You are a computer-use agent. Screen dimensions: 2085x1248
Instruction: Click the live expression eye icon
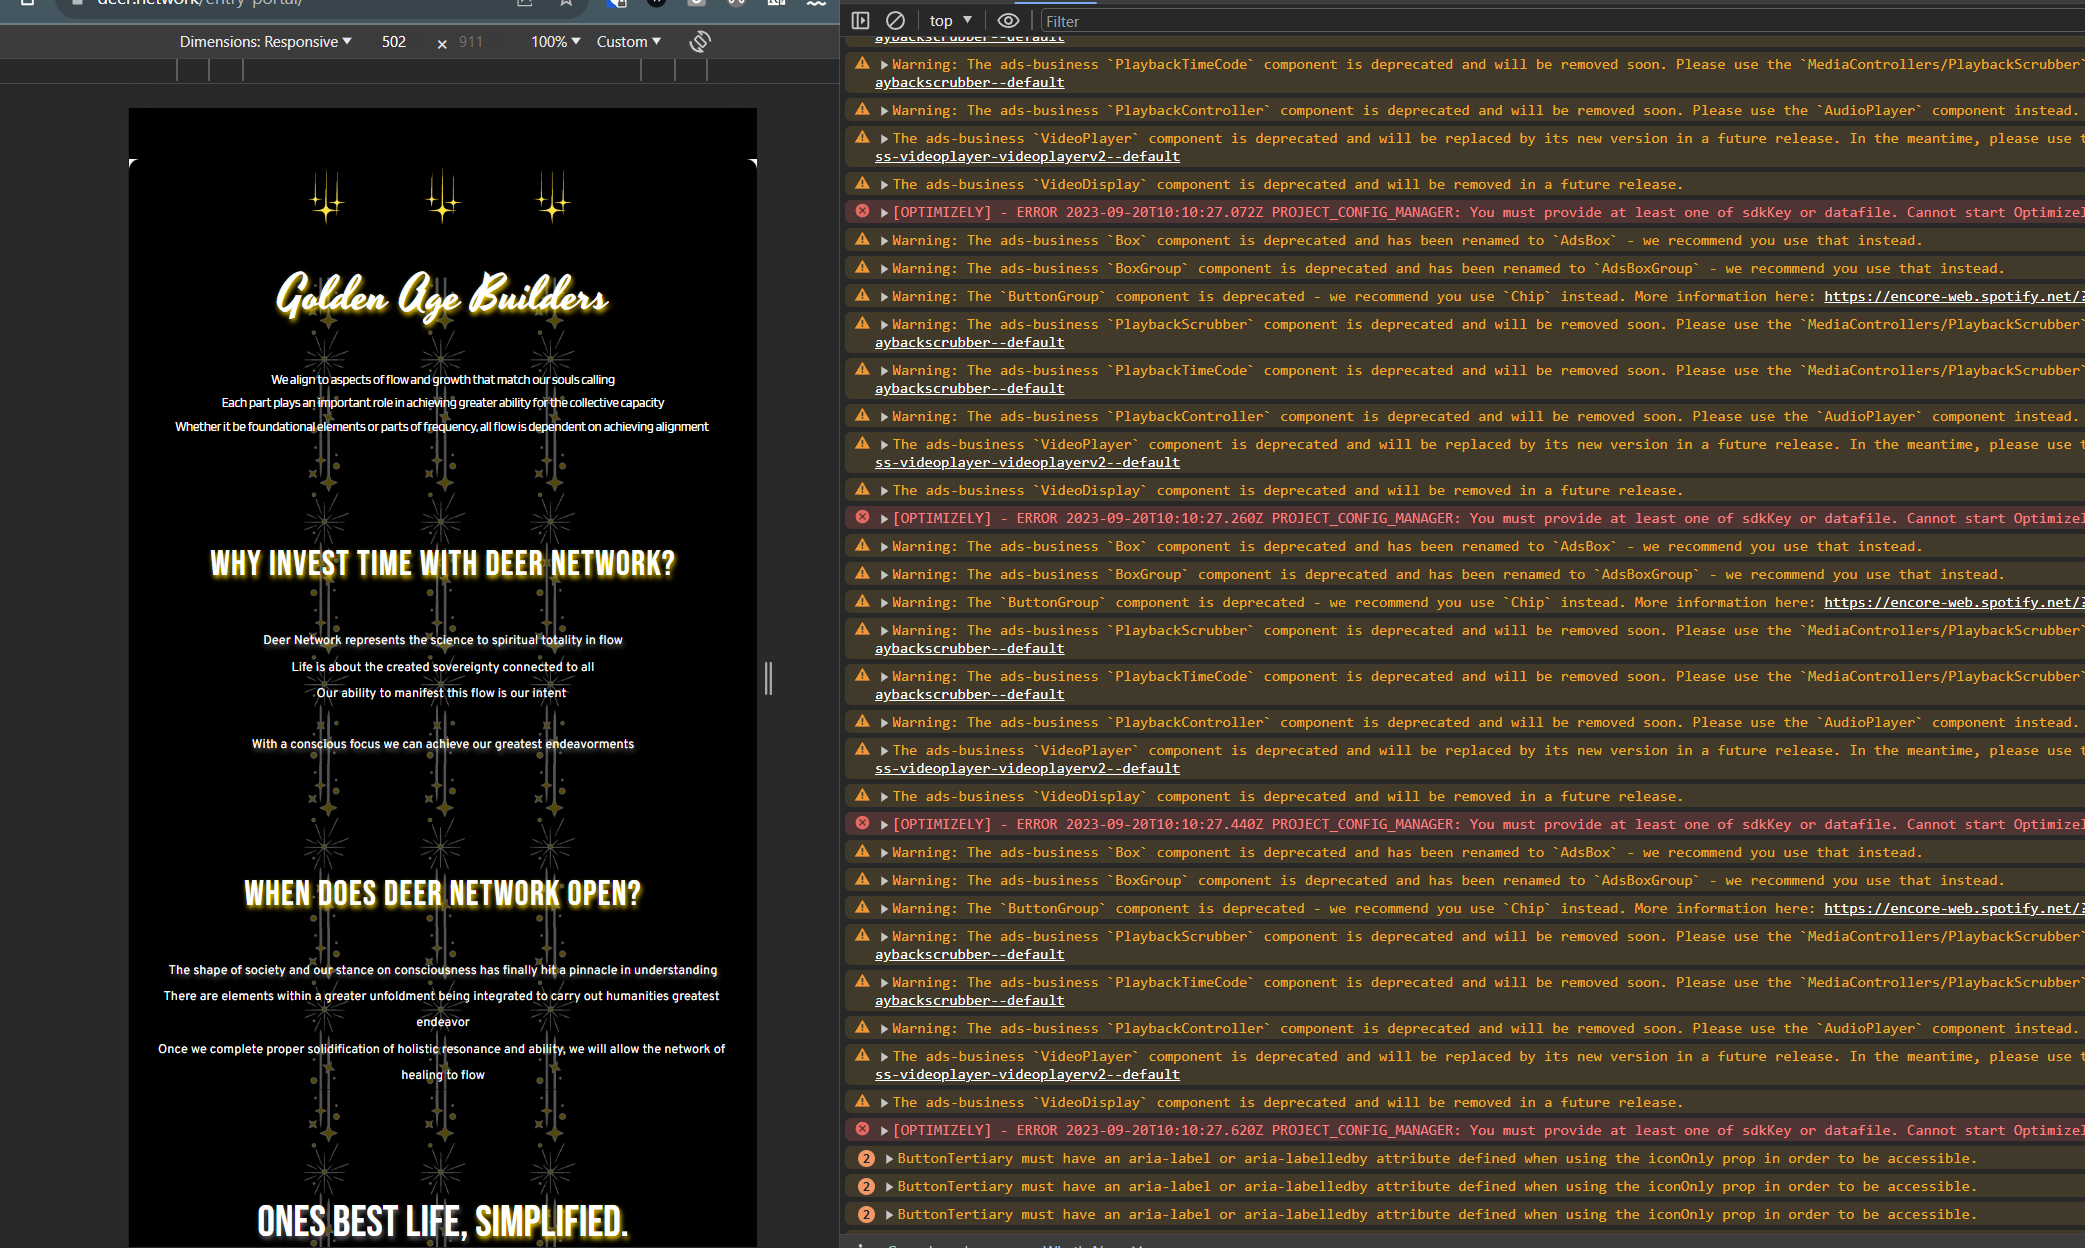click(1008, 20)
